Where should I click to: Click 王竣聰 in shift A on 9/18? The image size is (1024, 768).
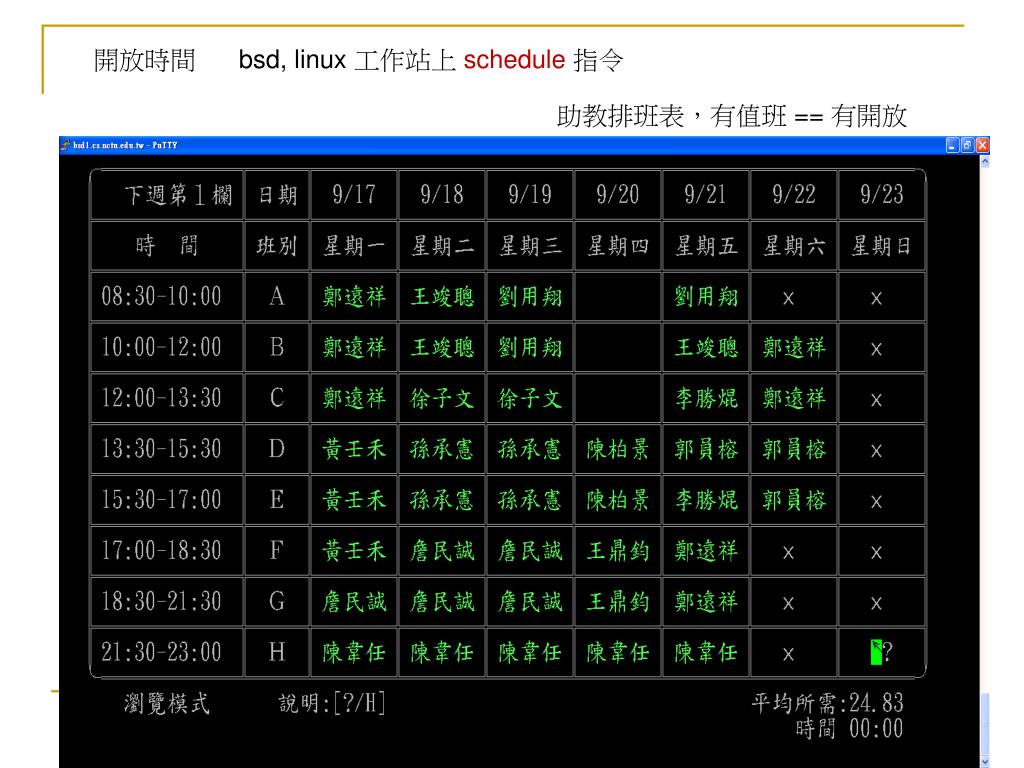[x=442, y=296]
